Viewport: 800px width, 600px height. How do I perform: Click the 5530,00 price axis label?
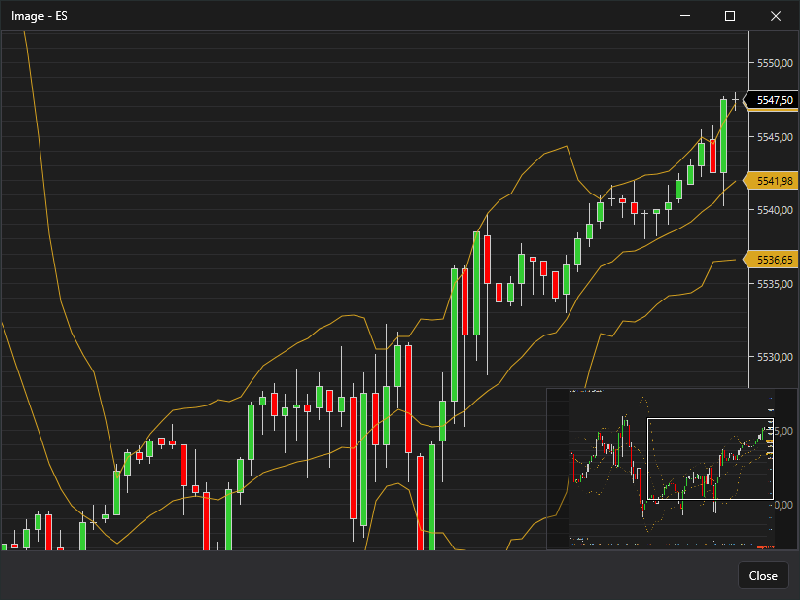[x=775, y=357]
